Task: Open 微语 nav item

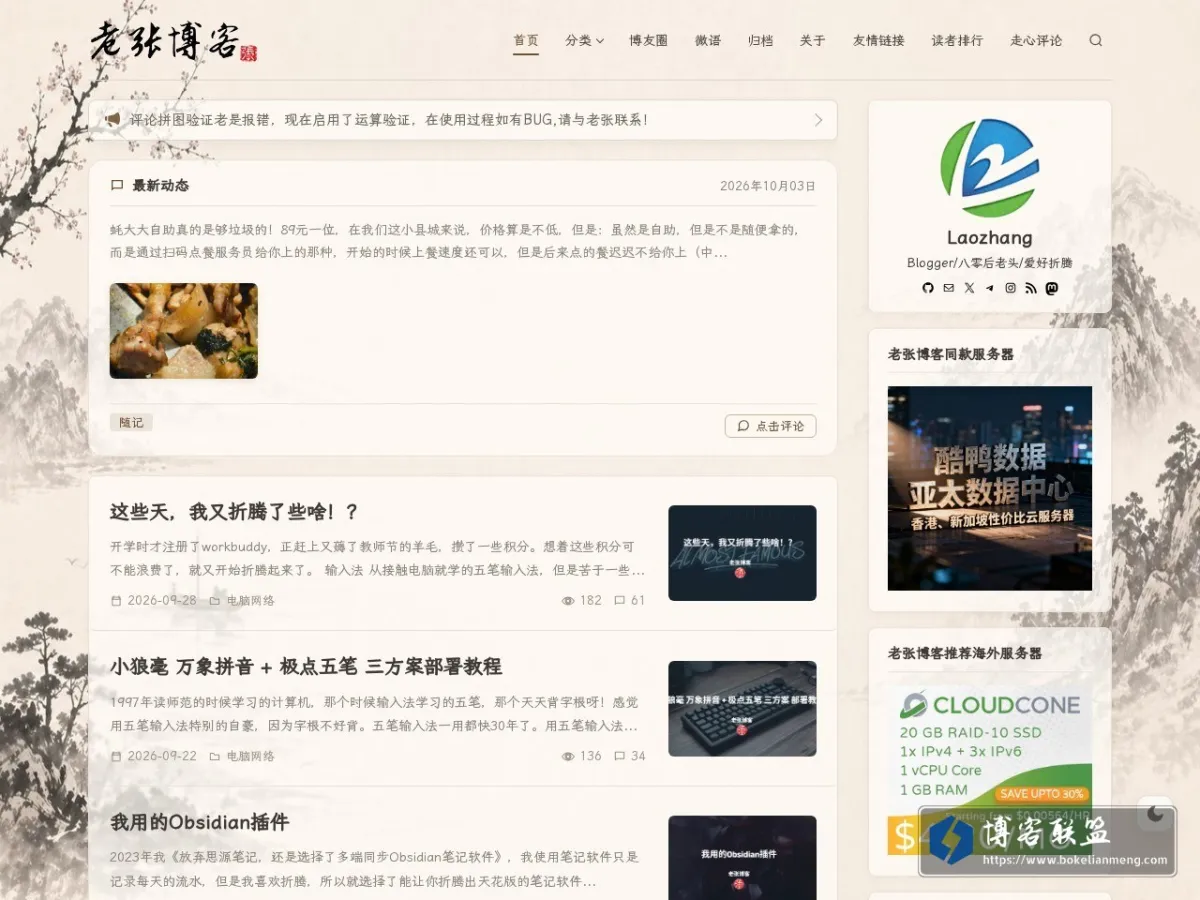Action: point(708,41)
